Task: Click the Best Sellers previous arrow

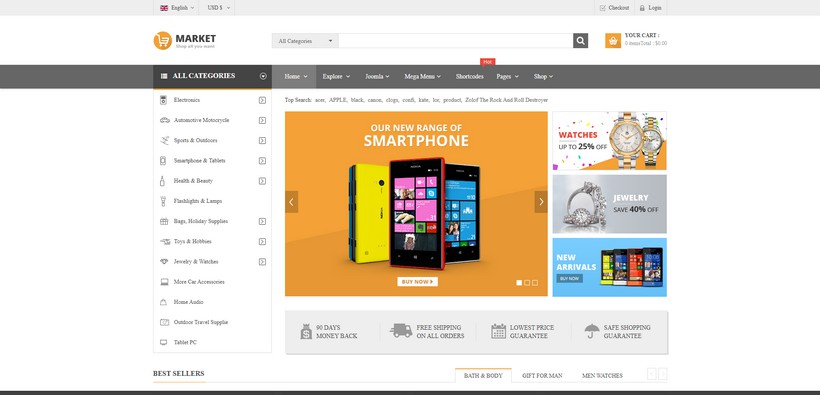Action: coord(652,374)
